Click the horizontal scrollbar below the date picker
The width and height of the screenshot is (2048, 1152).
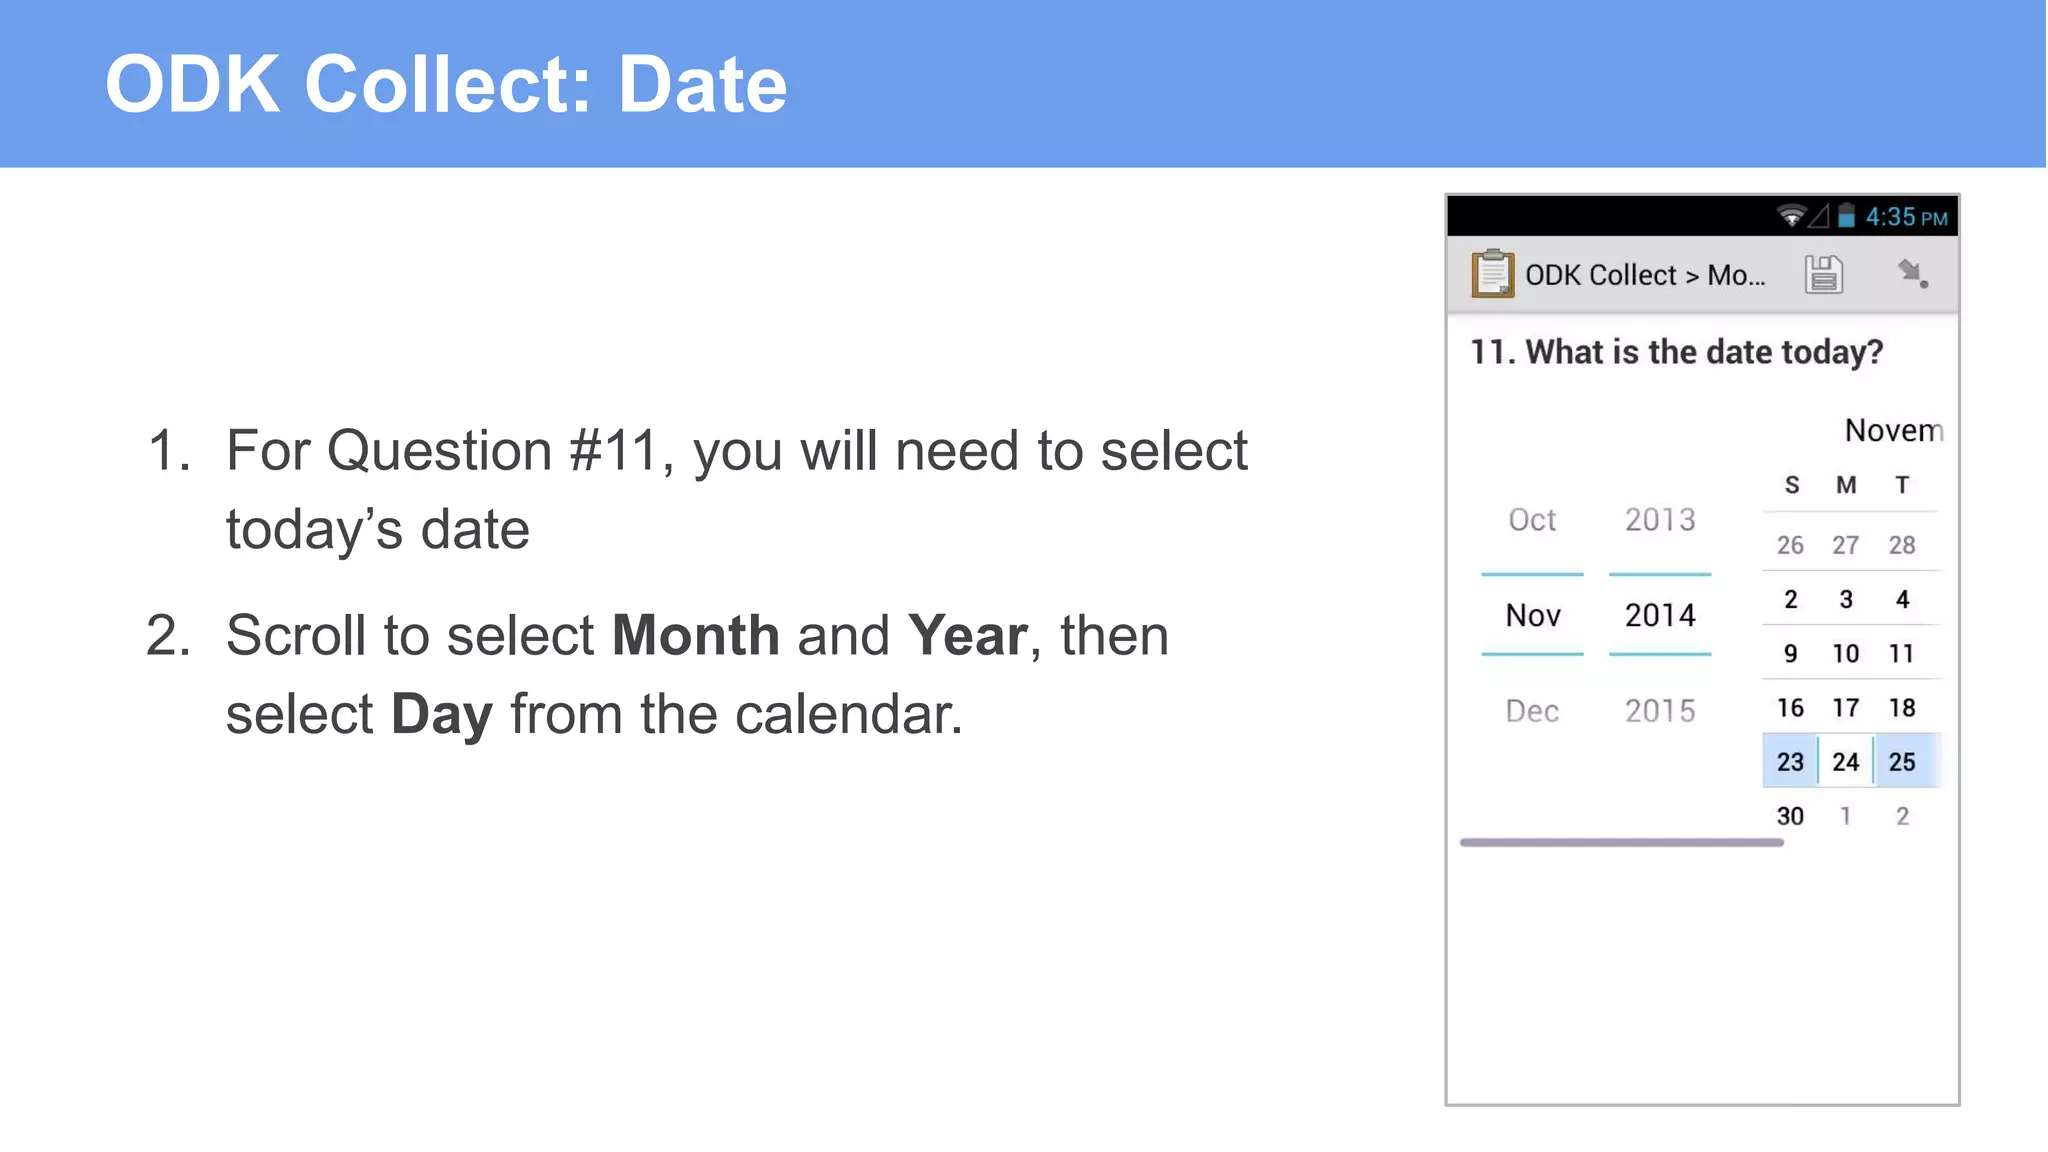pos(1621,843)
